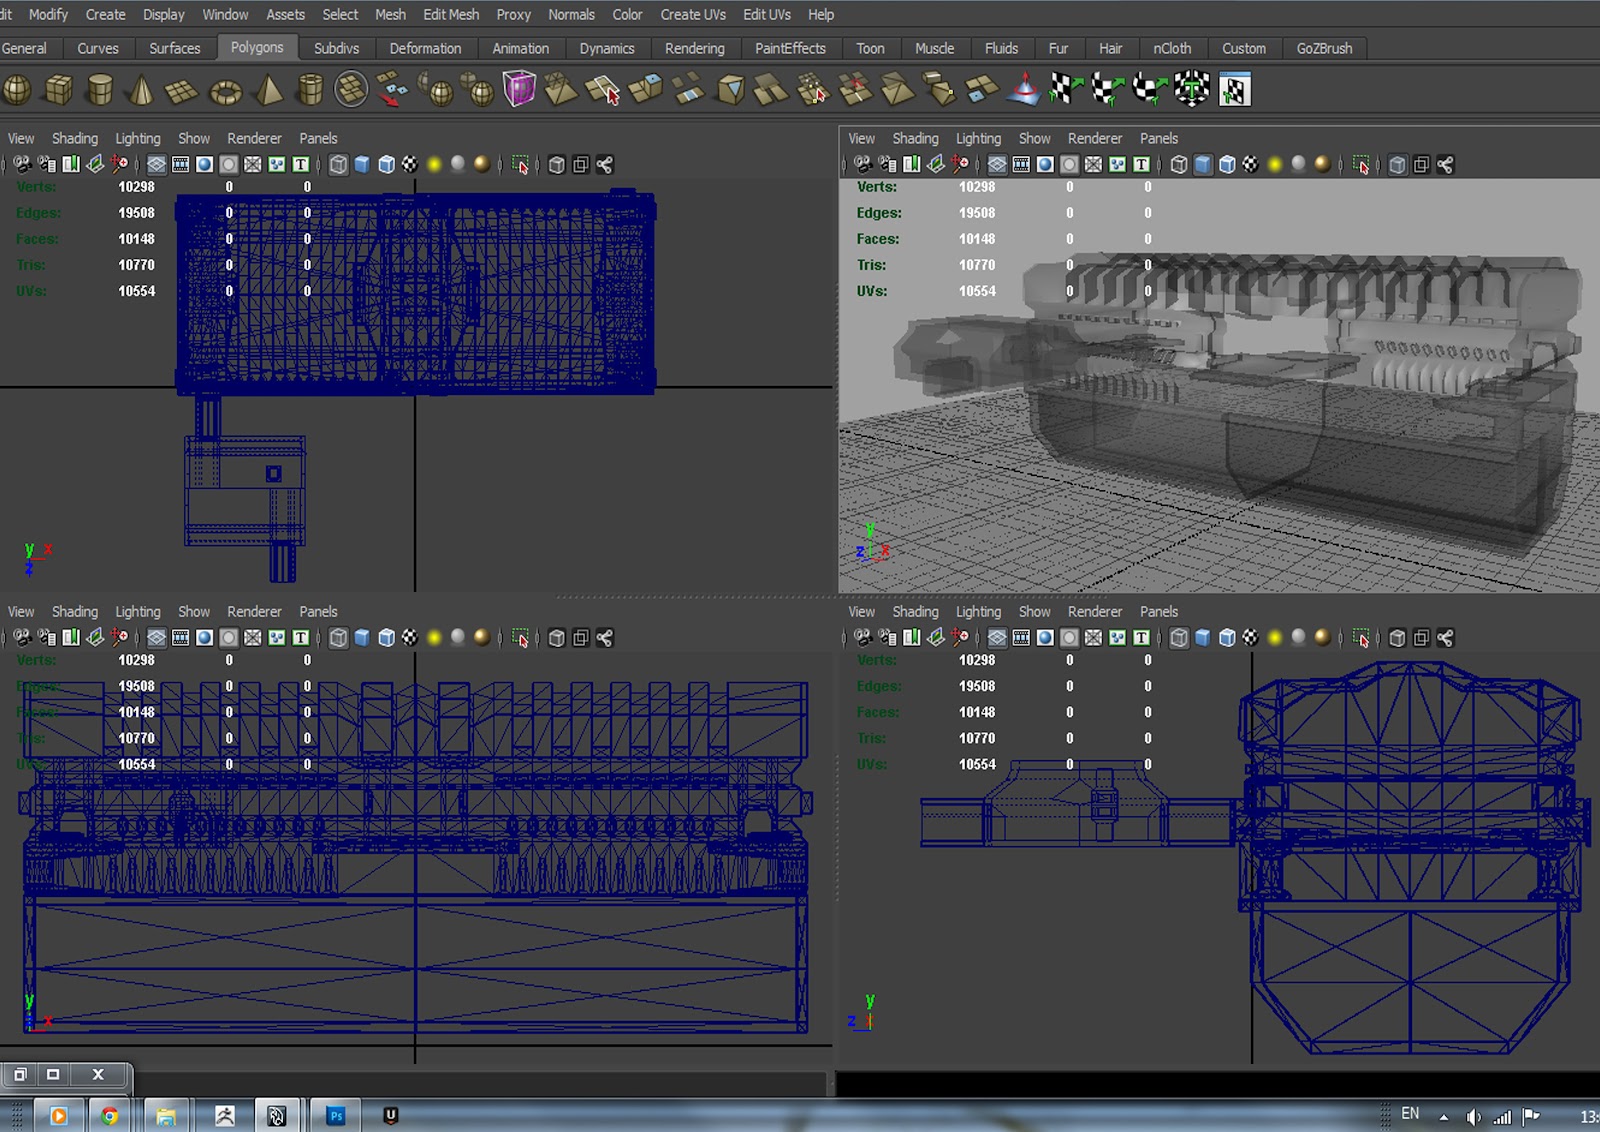Toggle grid display in top-left viewport
1600x1132 pixels.
[x=157, y=164]
